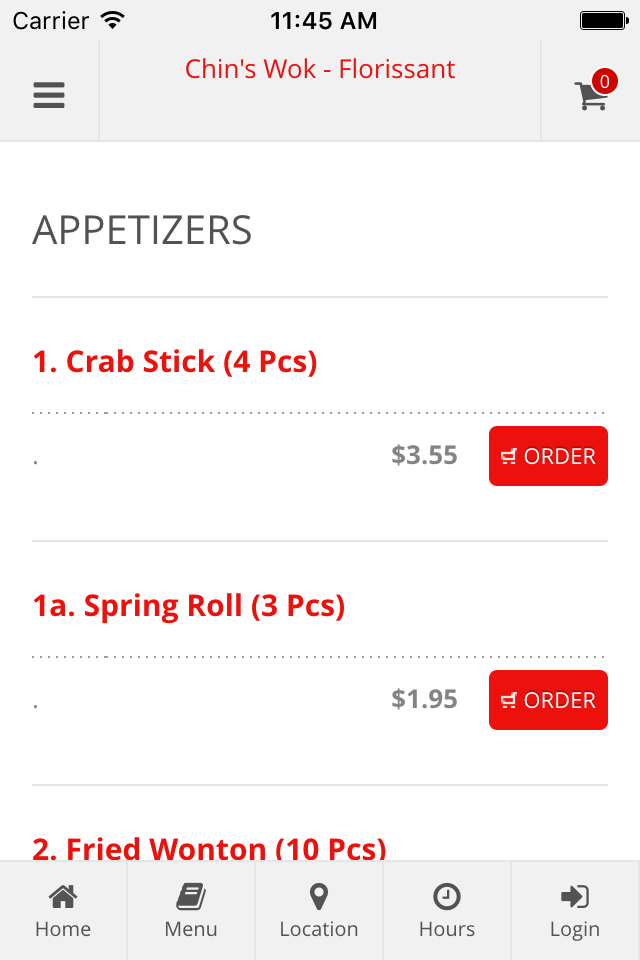Select the 1a. Spring Roll (3 Pcs) item
This screenshot has height=960, width=640.
(189, 606)
